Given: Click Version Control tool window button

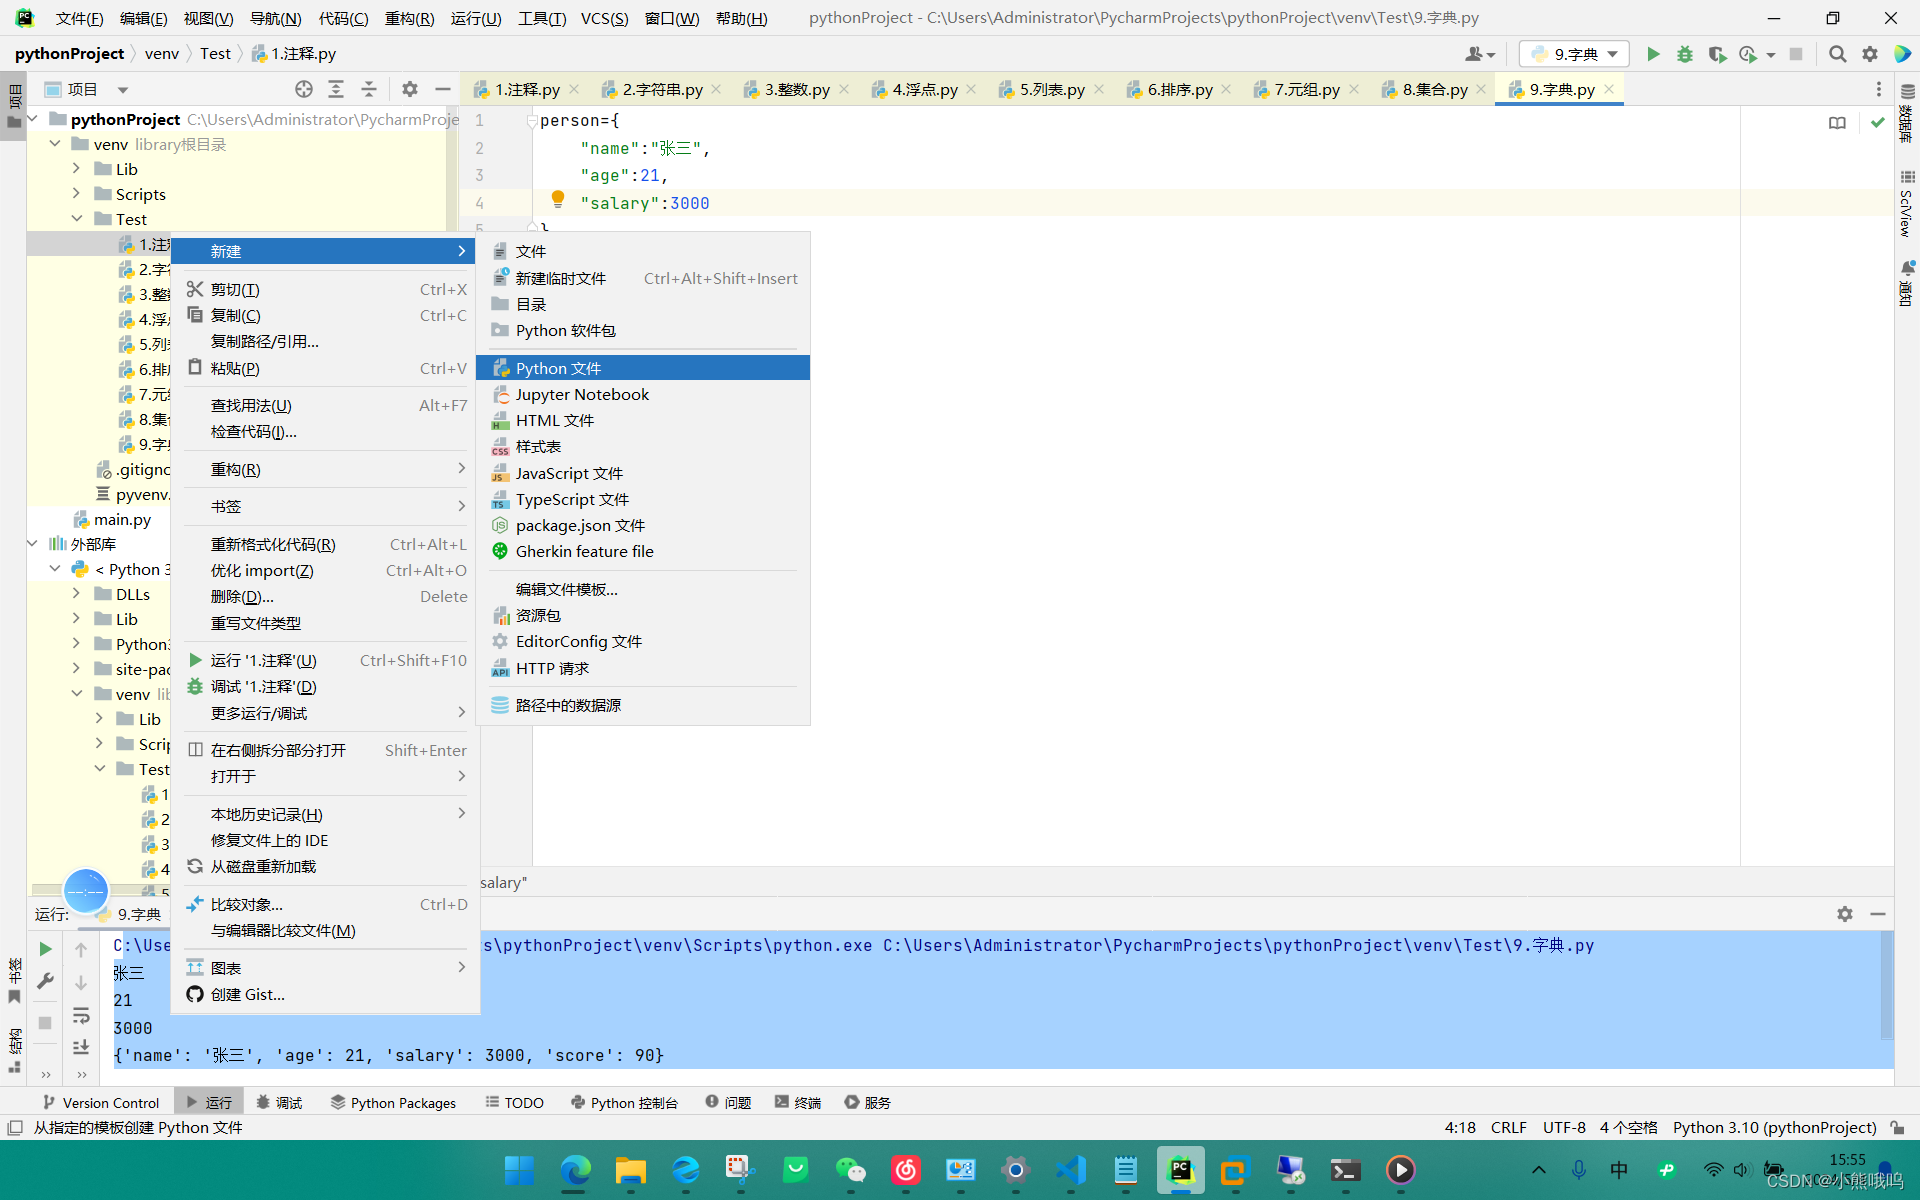Looking at the screenshot, I should pyautogui.click(x=100, y=1102).
